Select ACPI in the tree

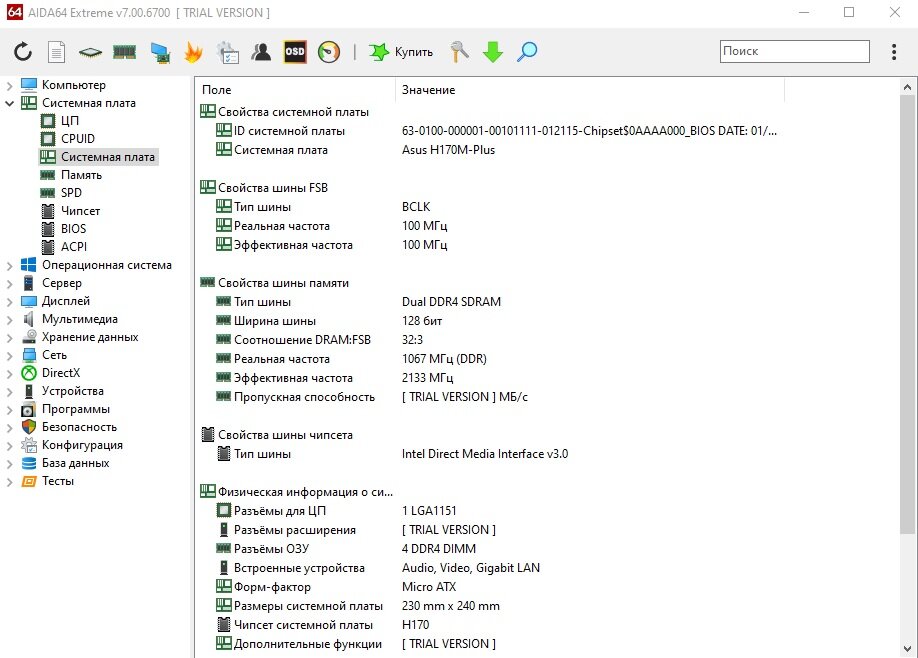[x=73, y=247]
